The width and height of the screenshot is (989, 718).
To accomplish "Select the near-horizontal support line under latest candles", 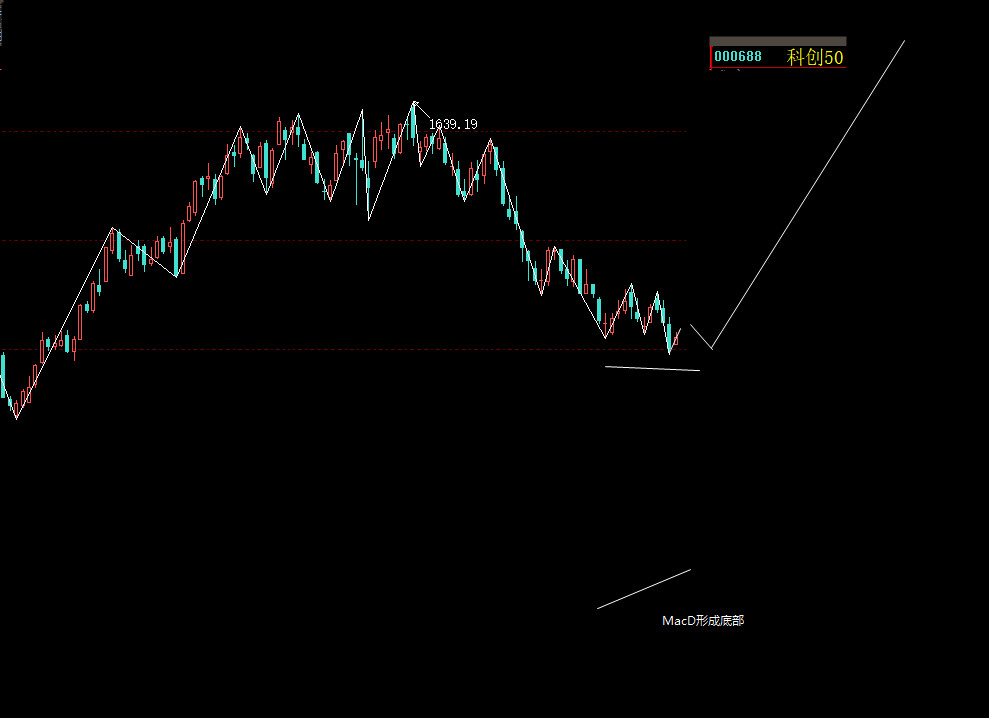I will [x=652, y=368].
